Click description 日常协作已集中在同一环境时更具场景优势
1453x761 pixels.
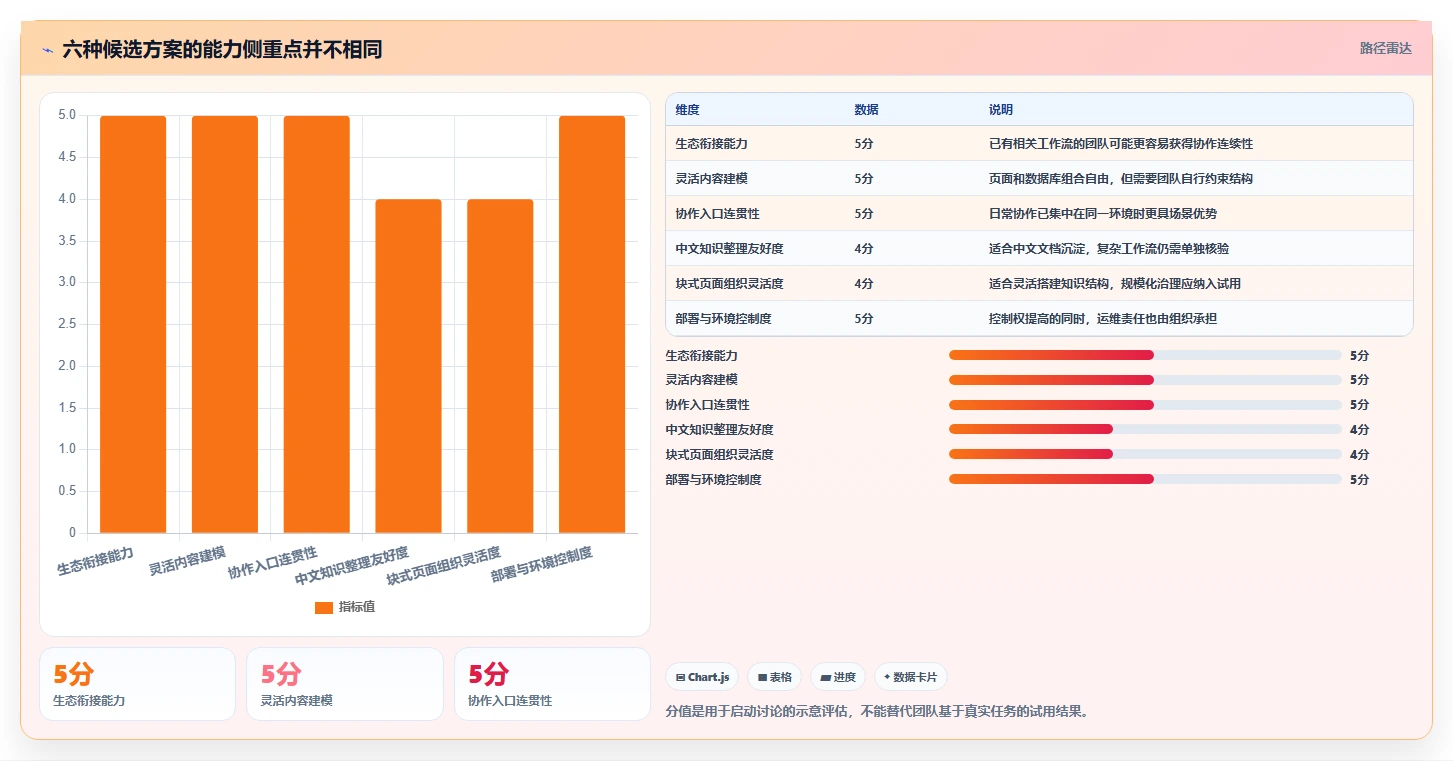(1103, 214)
